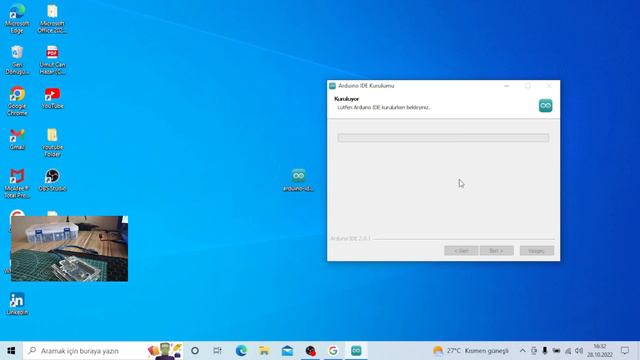The image size is (640, 360).
Task: Open the Umut Can PDF file icon
Action: pyautogui.click(x=52, y=60)
